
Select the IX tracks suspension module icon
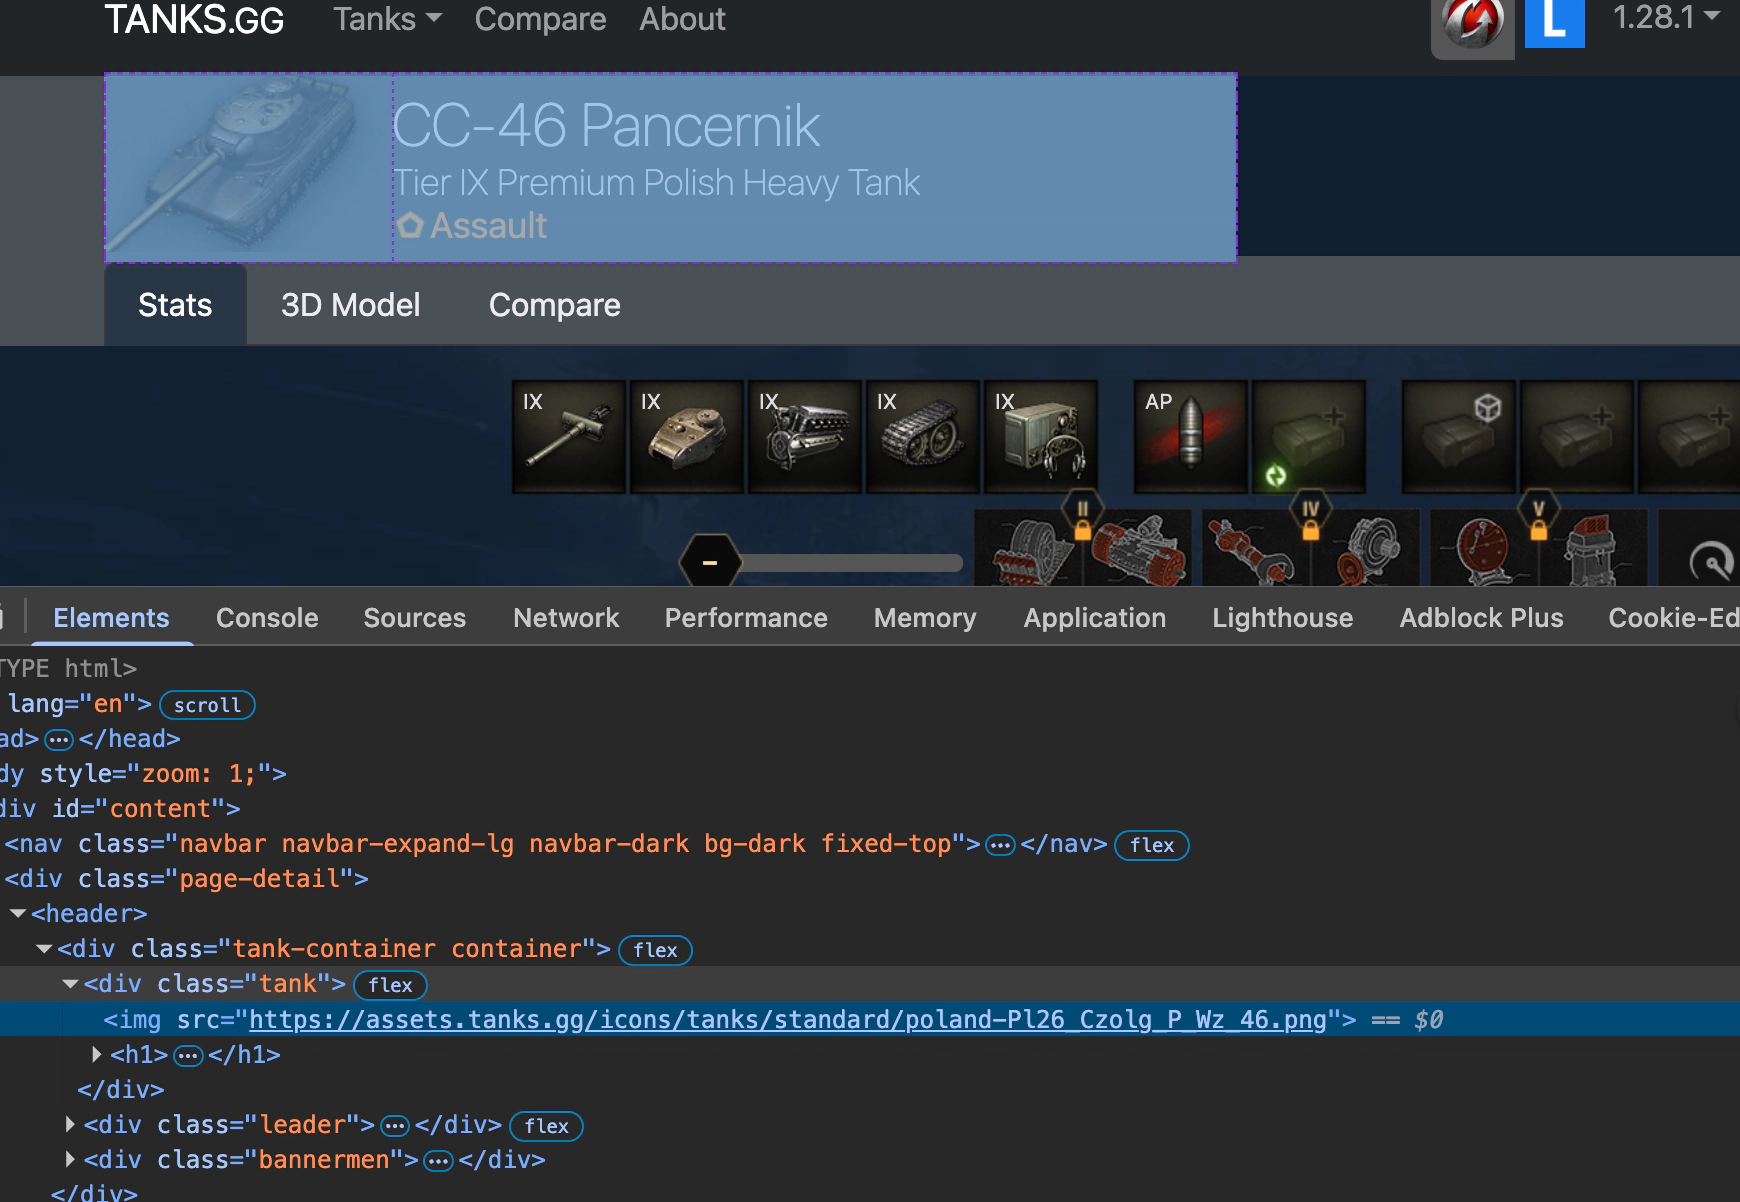(x=923, y=436)
